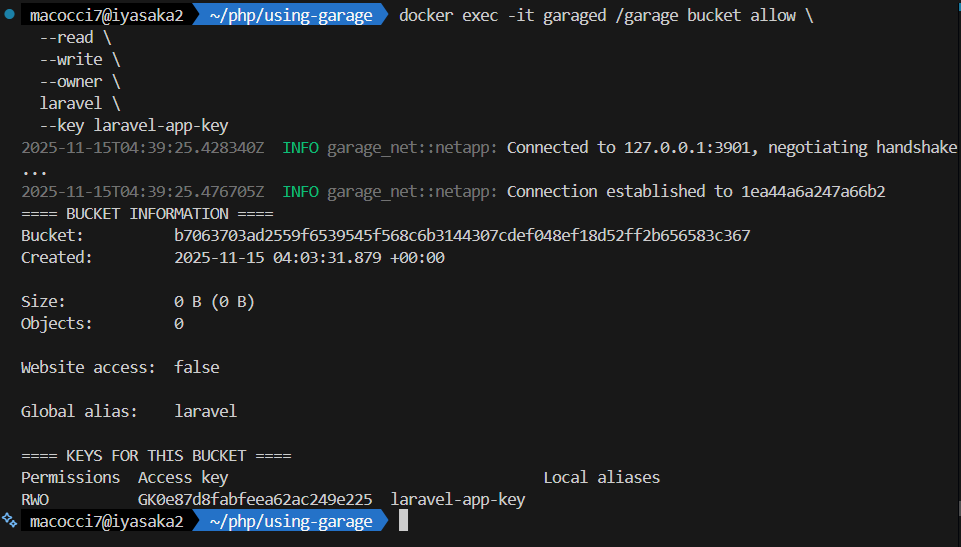Image resolution: width=961 pixels, height=547 pixels.
Task: Click the --write flag in the command
Action: (70, 60)
